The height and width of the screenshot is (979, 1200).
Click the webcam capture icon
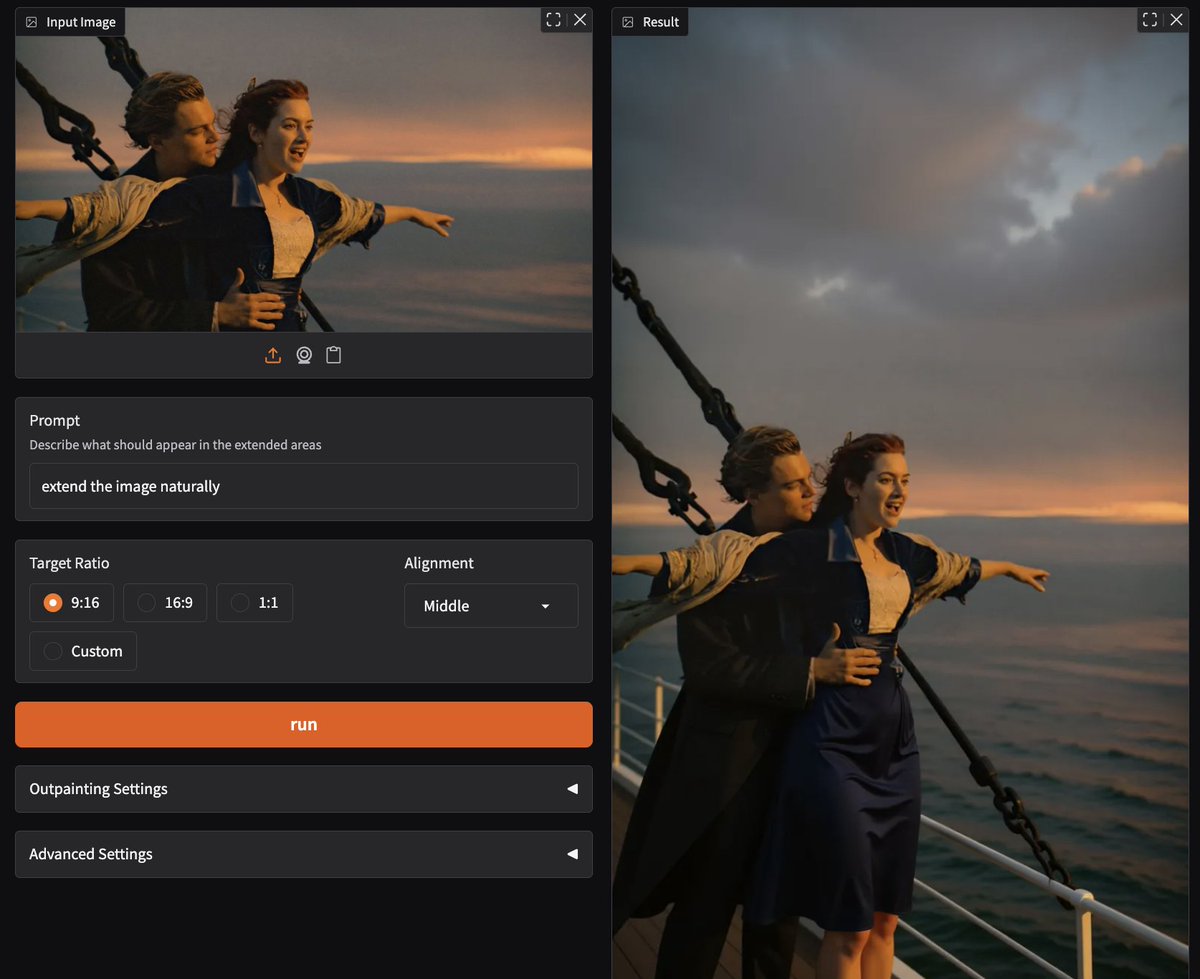[x=304, y=355]
